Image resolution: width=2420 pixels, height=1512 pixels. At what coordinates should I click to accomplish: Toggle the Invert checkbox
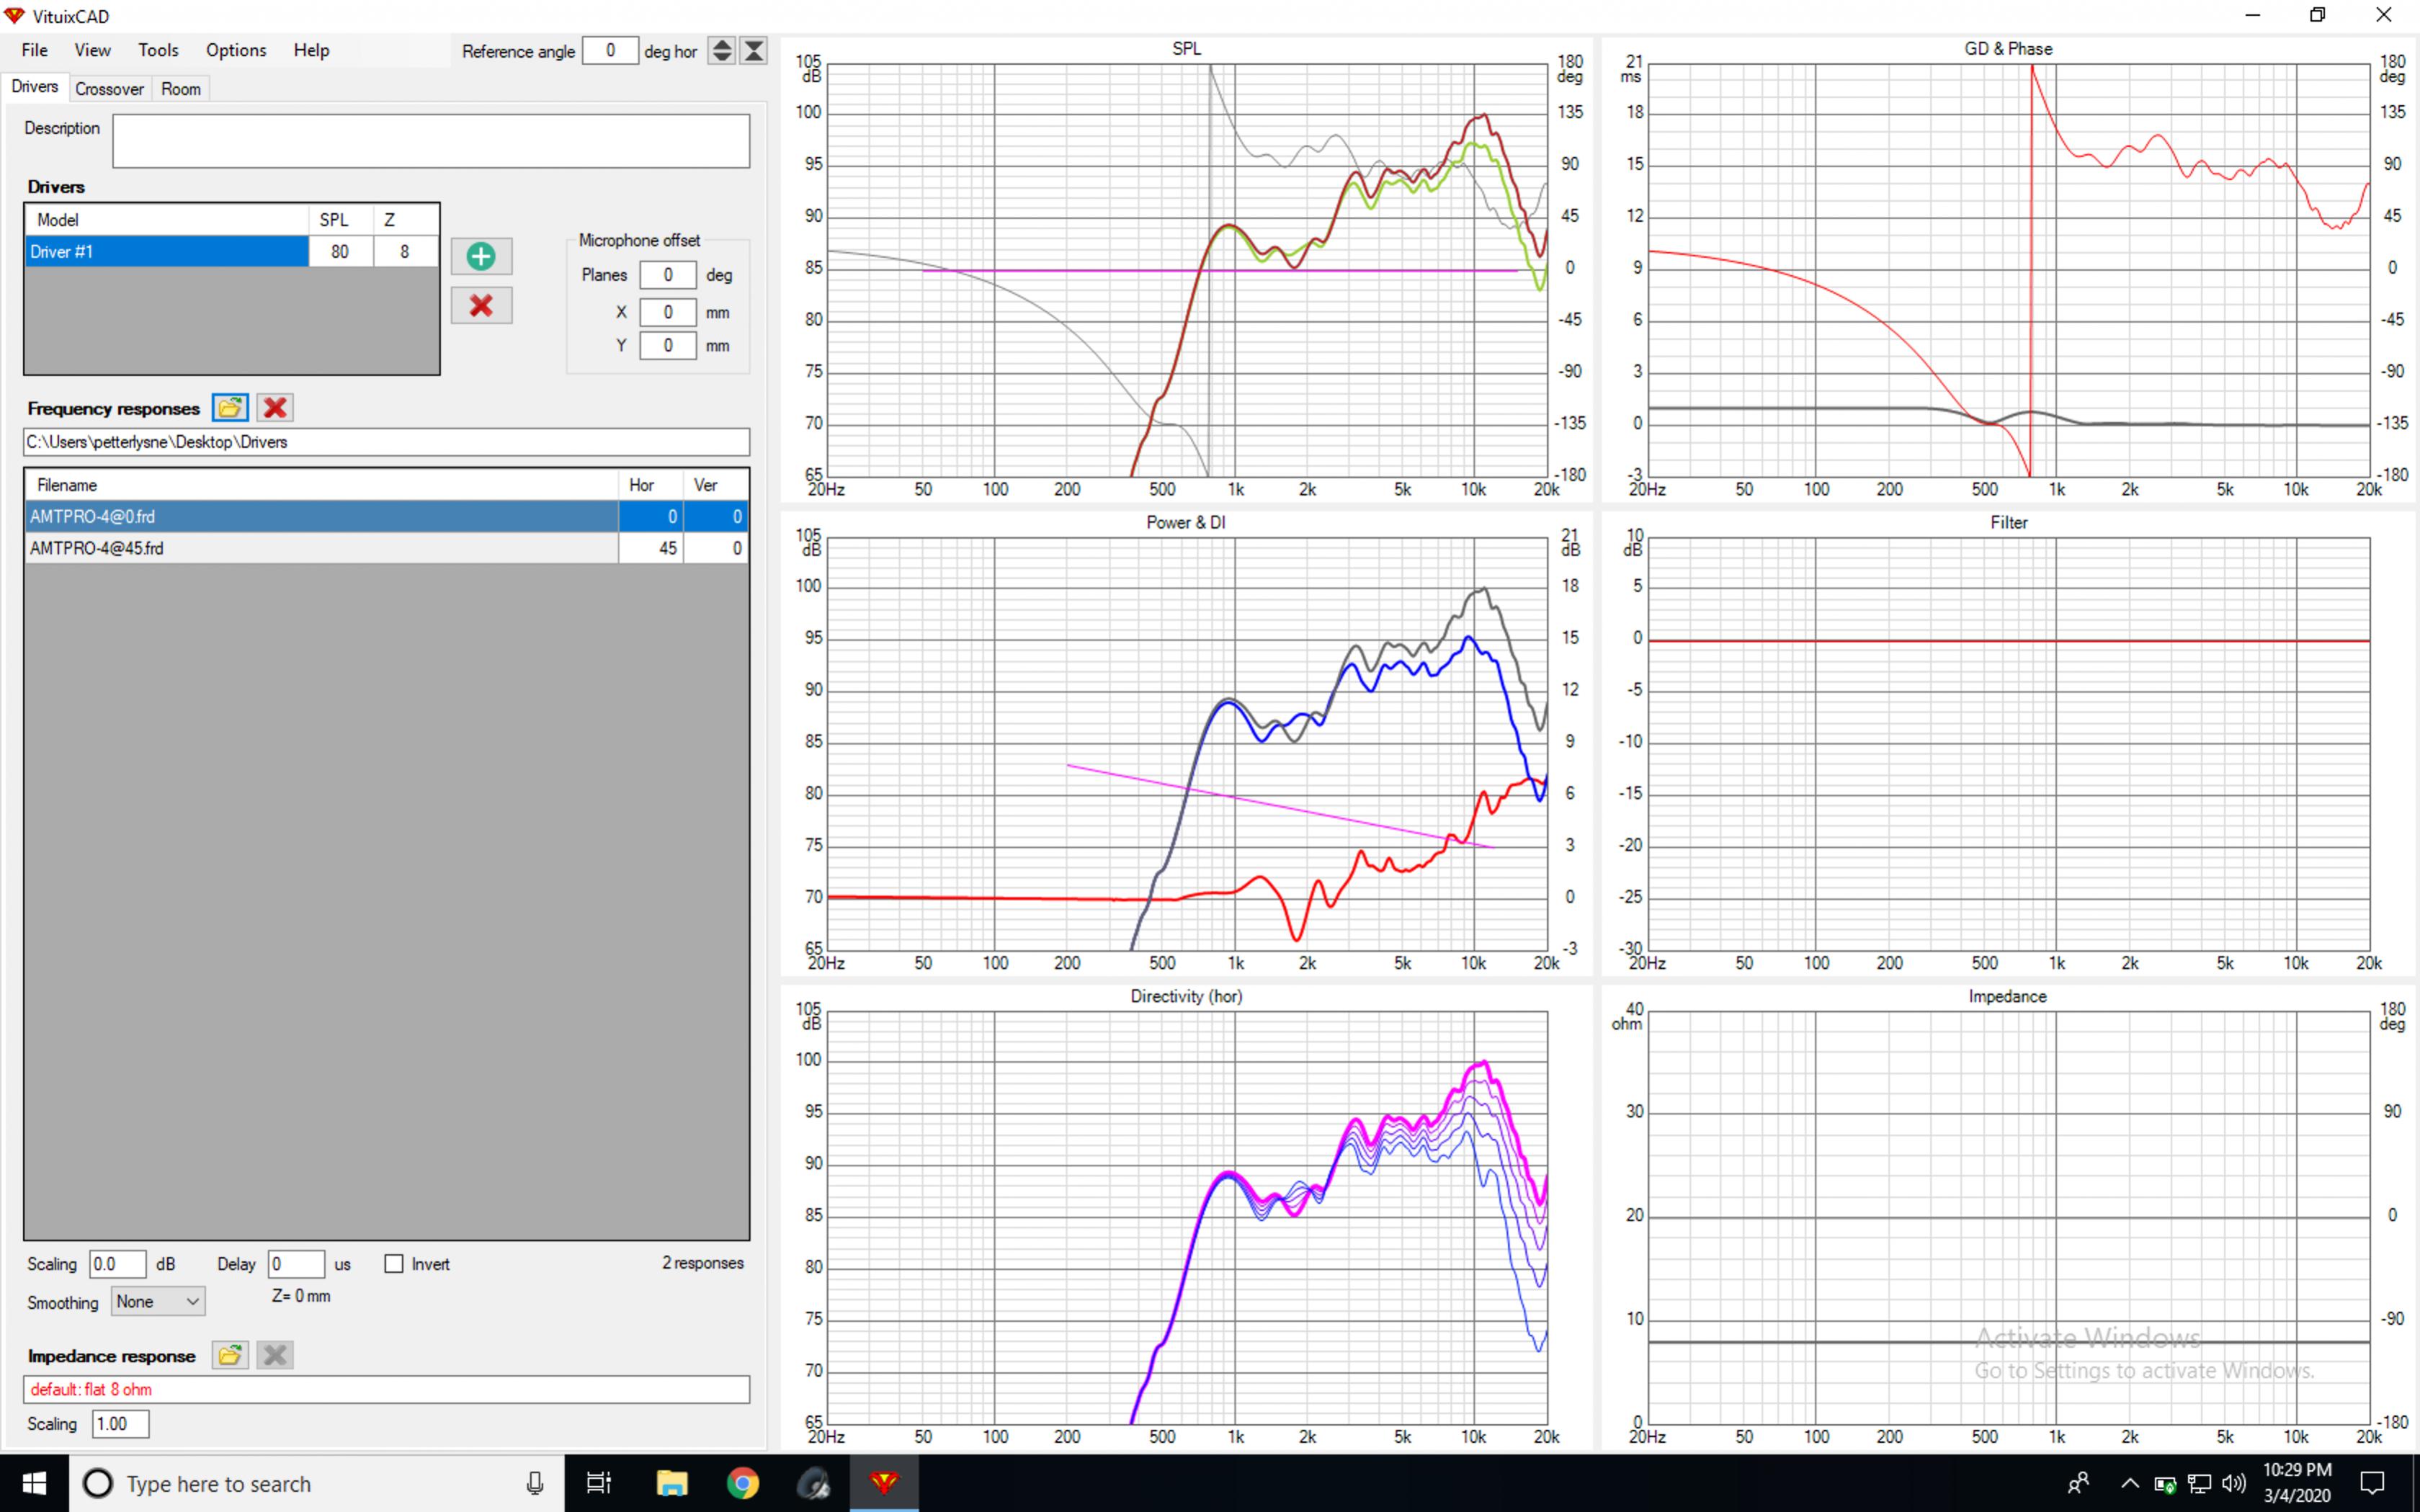pyautogui.click(x=394, y=1264)
